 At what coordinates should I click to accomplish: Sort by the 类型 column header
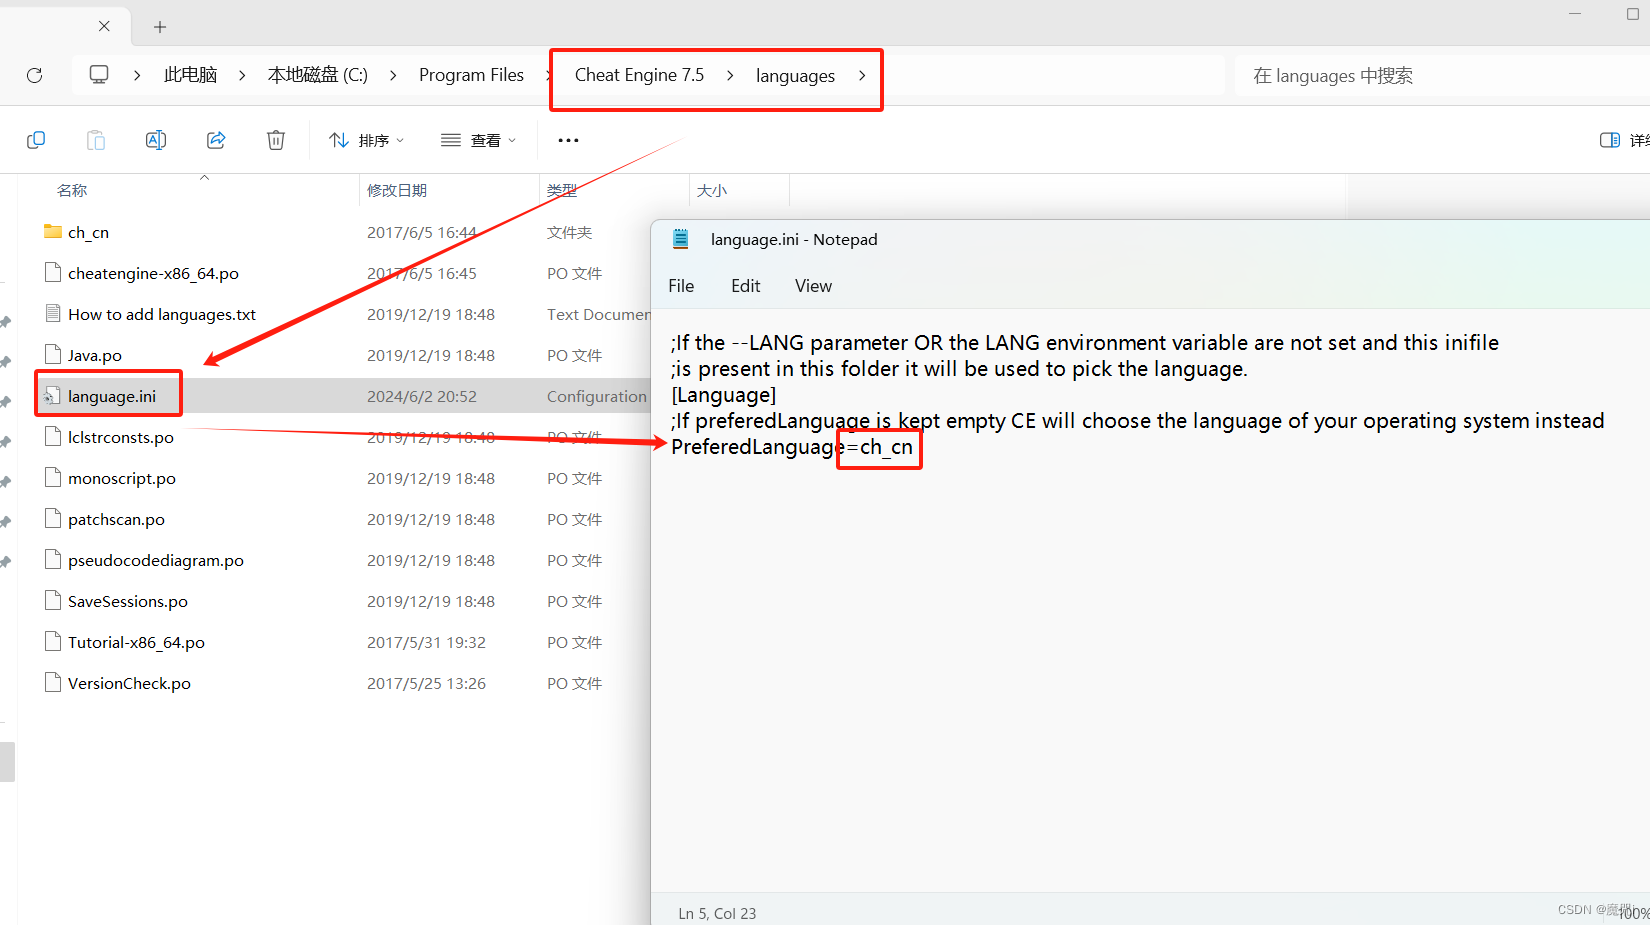pos(562,190)
